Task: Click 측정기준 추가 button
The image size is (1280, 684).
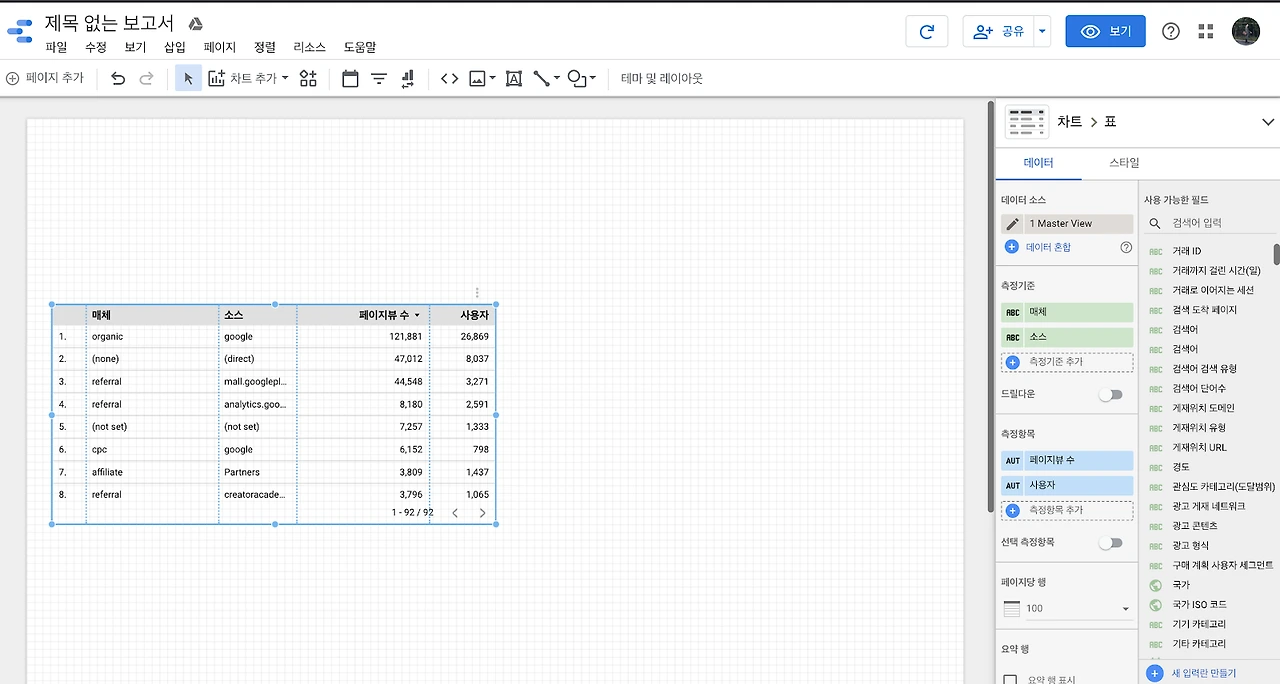Action: [x=1067, y=362]
